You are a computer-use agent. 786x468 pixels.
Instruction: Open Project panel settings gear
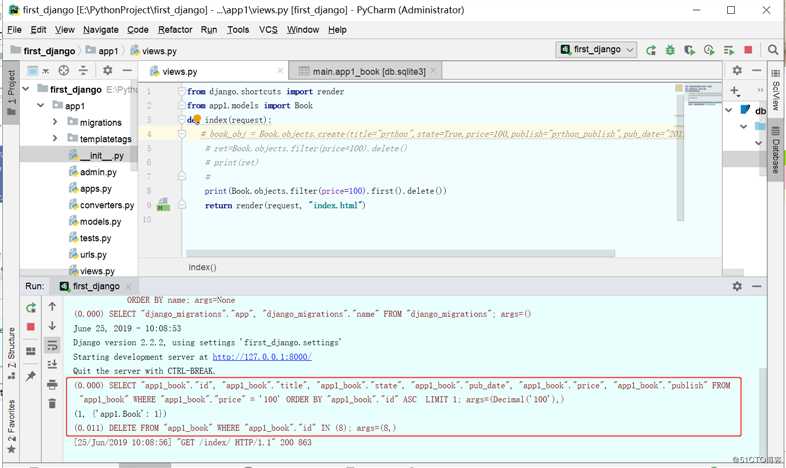[107, 71]
